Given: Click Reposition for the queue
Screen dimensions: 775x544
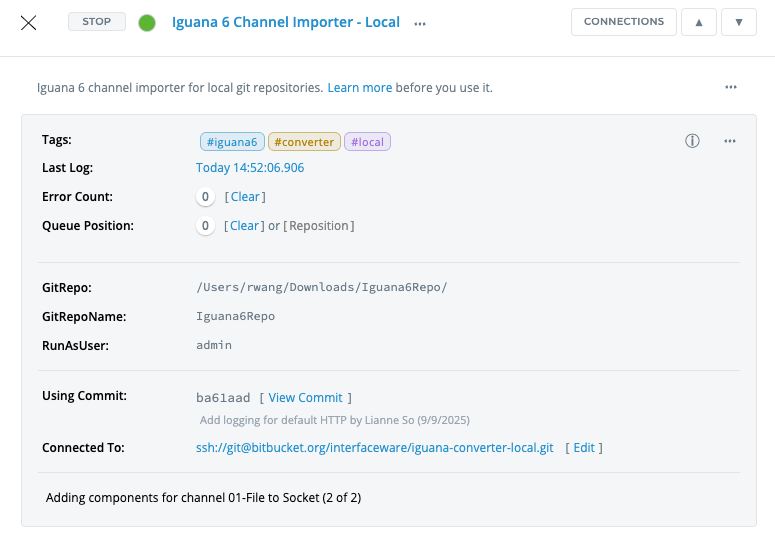Looking at the screenshot, I should click(x=319, y=226).
